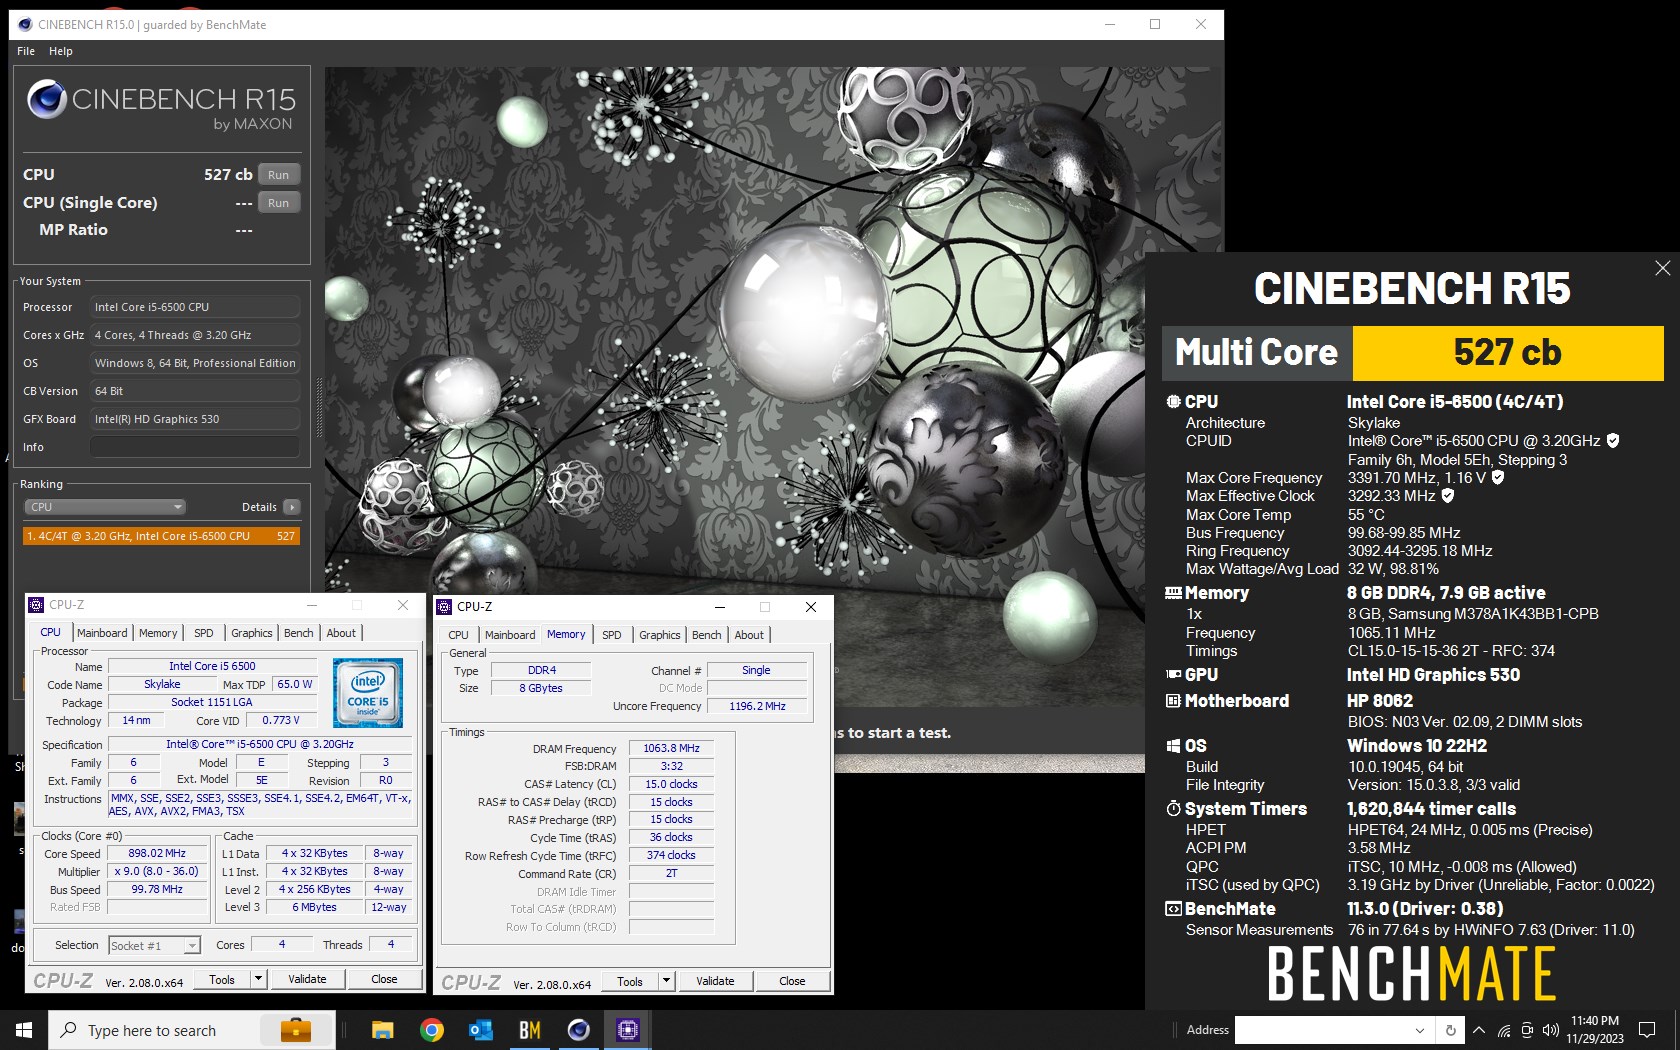Open Graphics tab in right CPU-Z window
Viewport: 1680px width, 1050px height.
[x=660, y=635]
